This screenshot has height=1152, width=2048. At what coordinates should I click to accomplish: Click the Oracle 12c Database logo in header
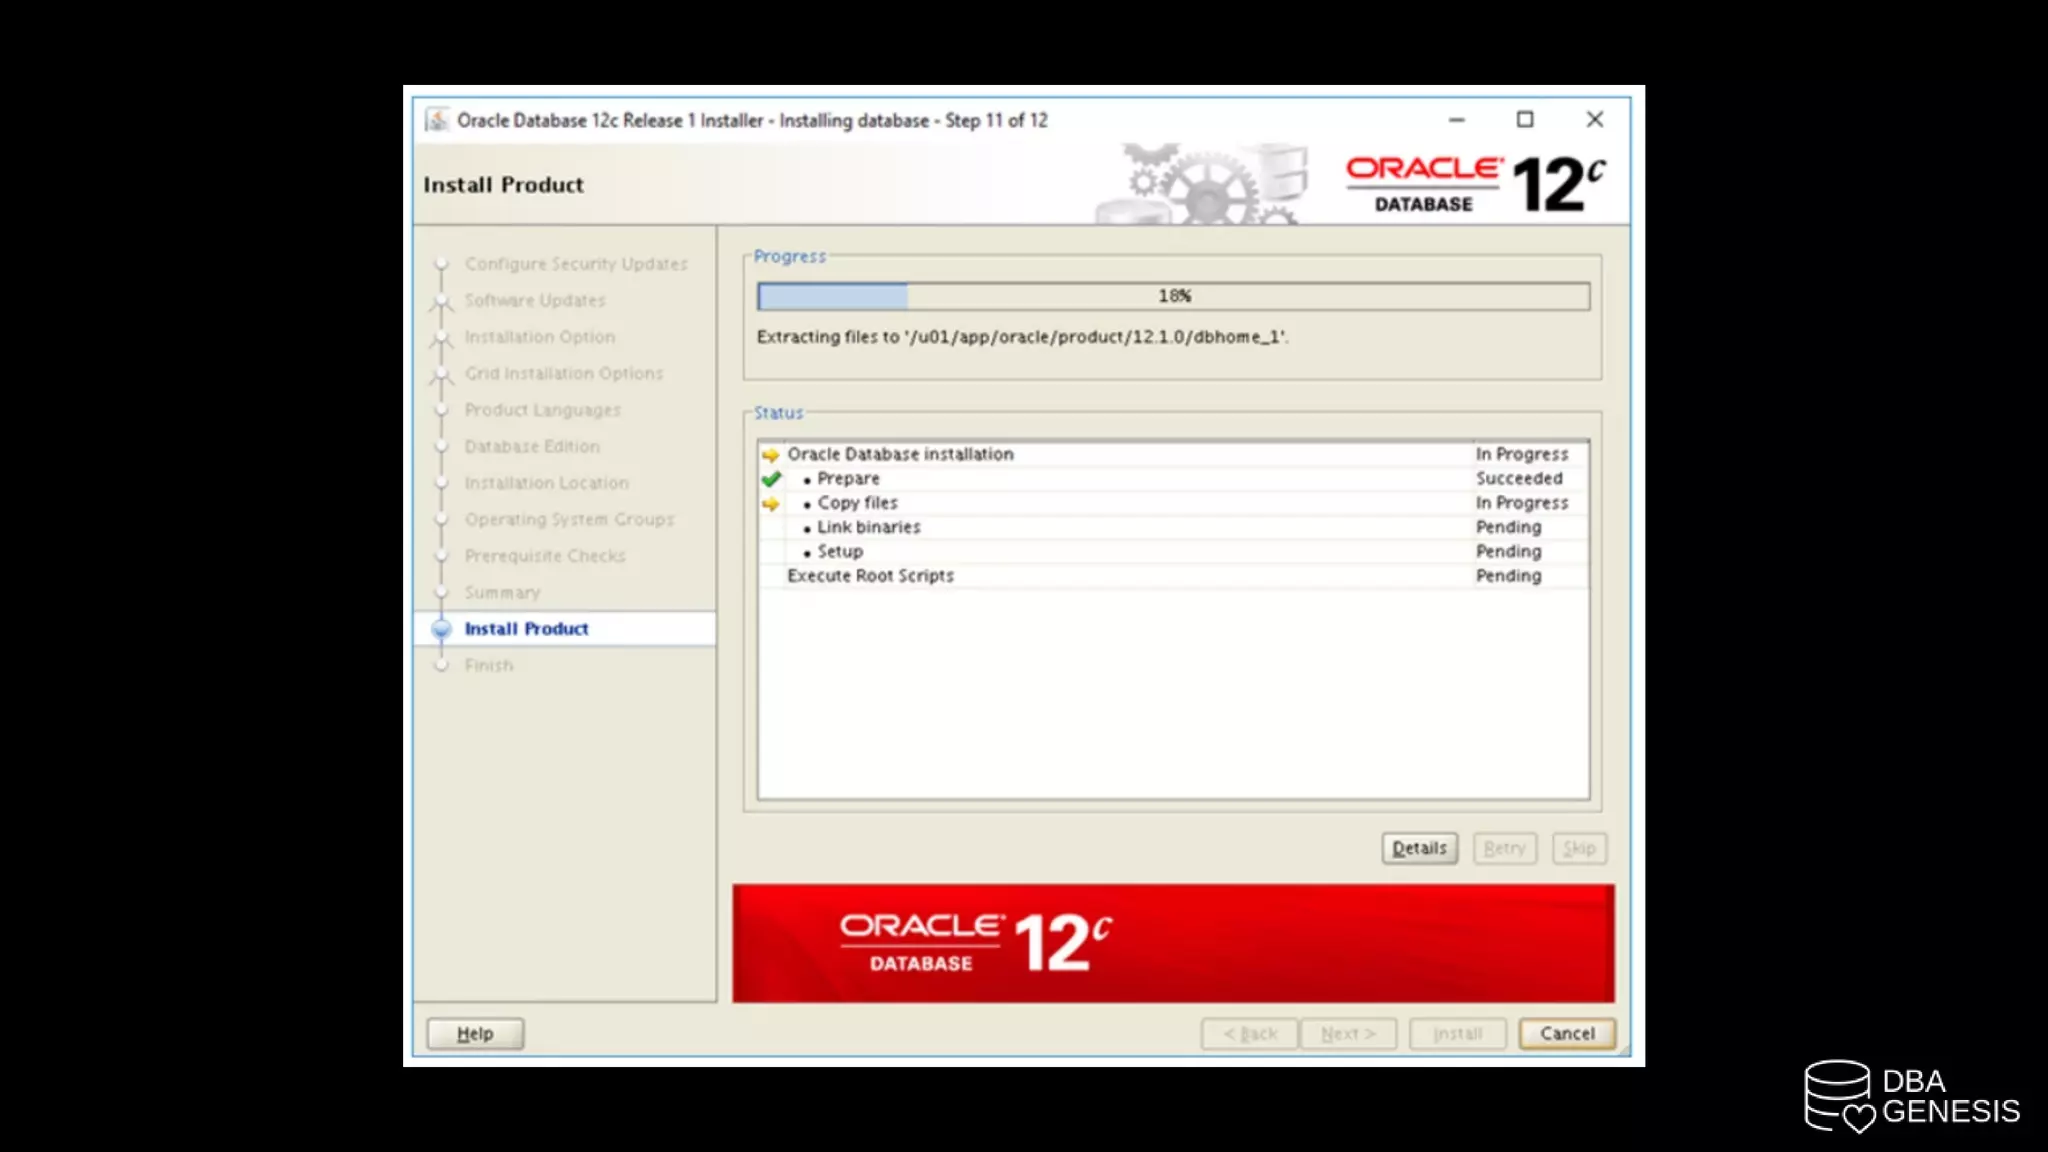[1475, 184]
